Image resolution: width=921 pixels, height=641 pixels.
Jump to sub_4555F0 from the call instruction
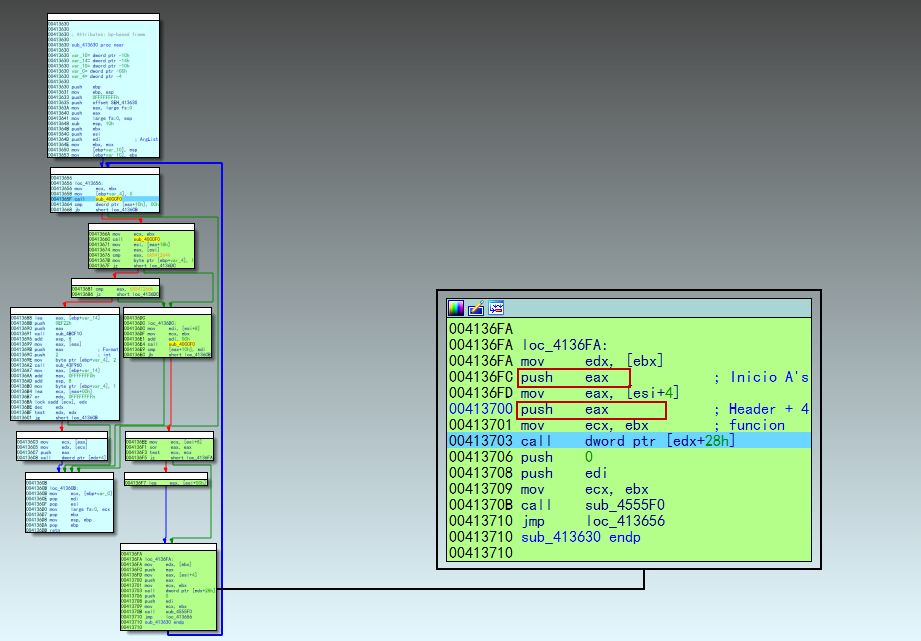626,505
